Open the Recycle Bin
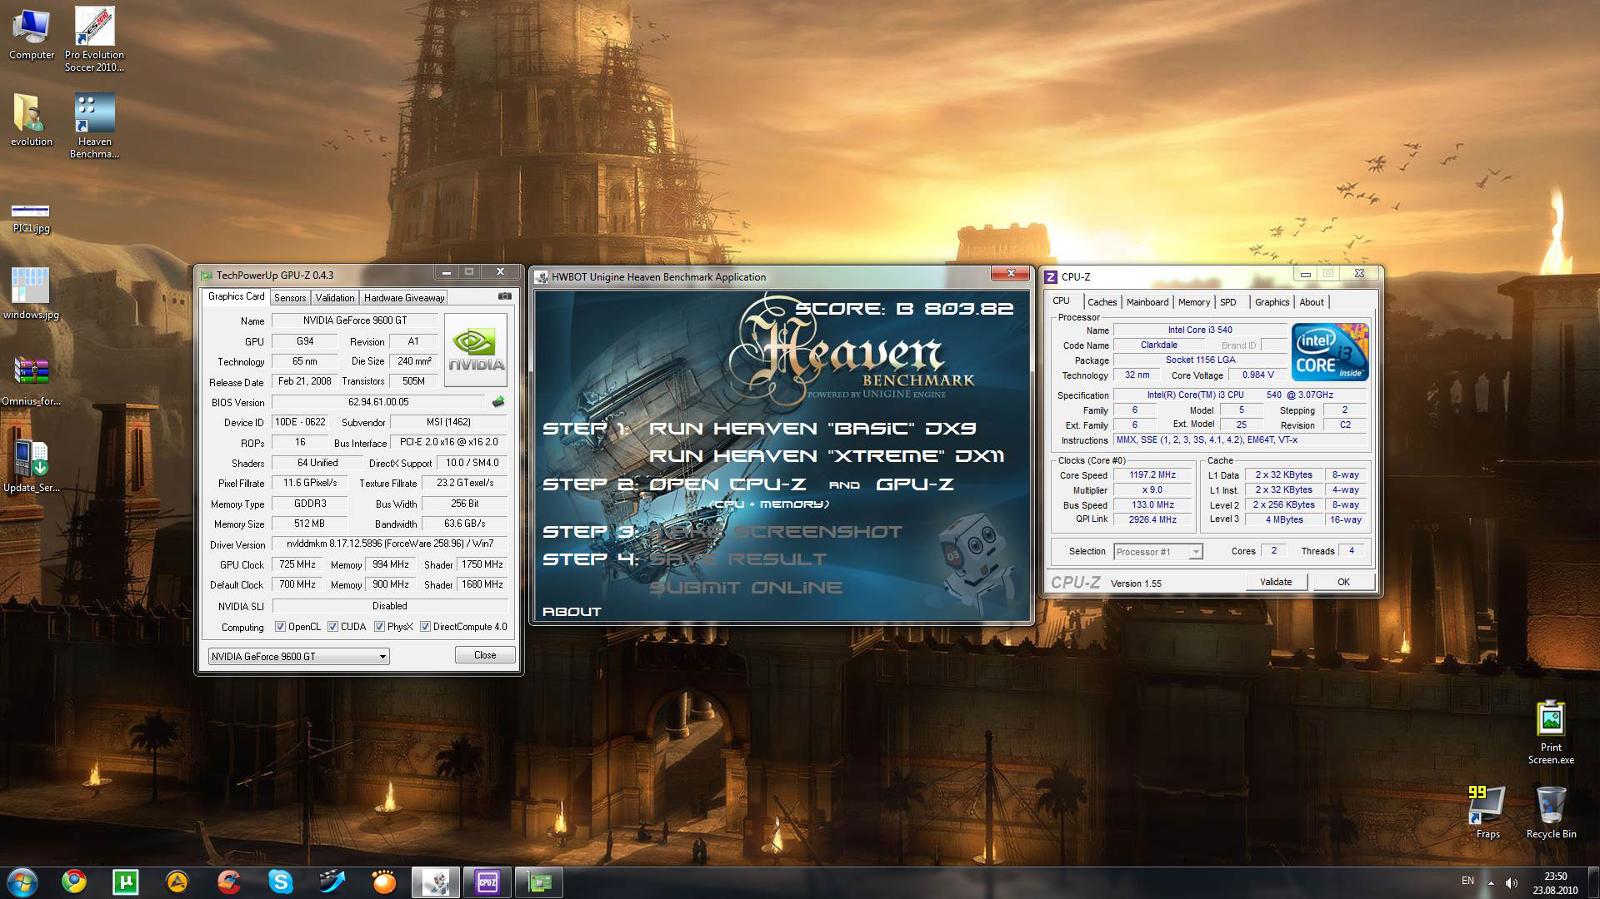The width and height of the screenshot is (1600, 899). tap(1550, 811)
